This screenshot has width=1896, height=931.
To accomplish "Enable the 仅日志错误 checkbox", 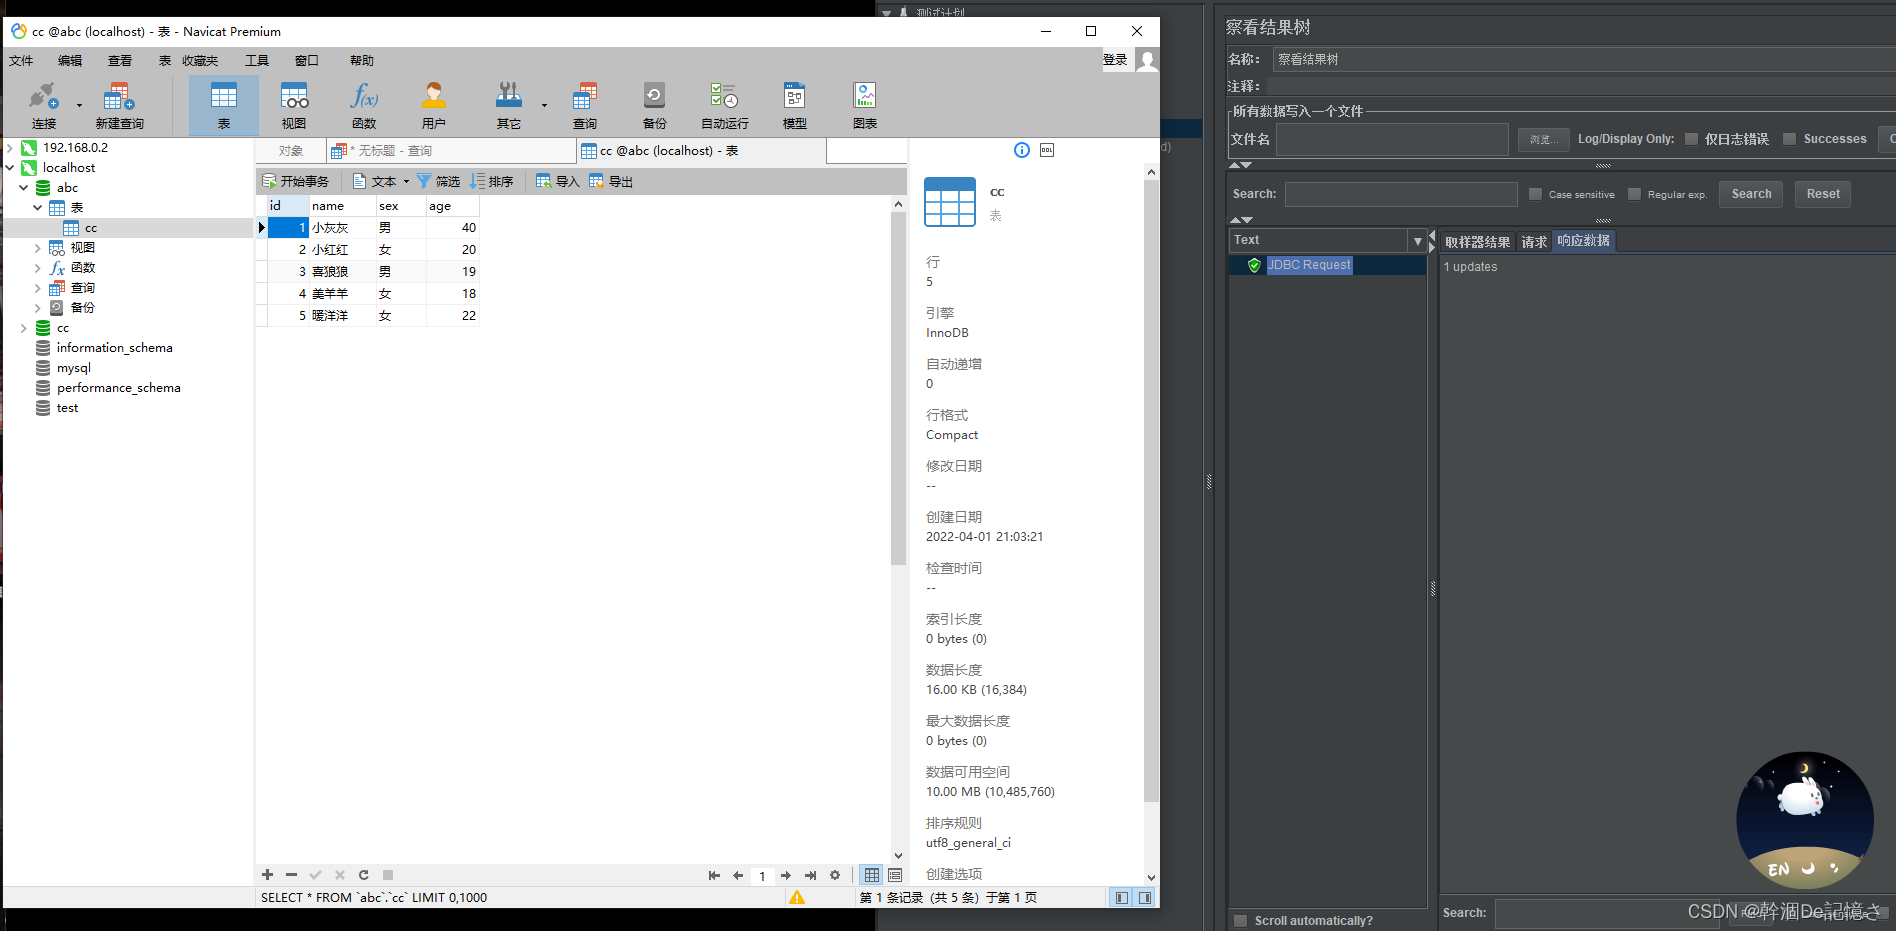I will (1691, 139).
